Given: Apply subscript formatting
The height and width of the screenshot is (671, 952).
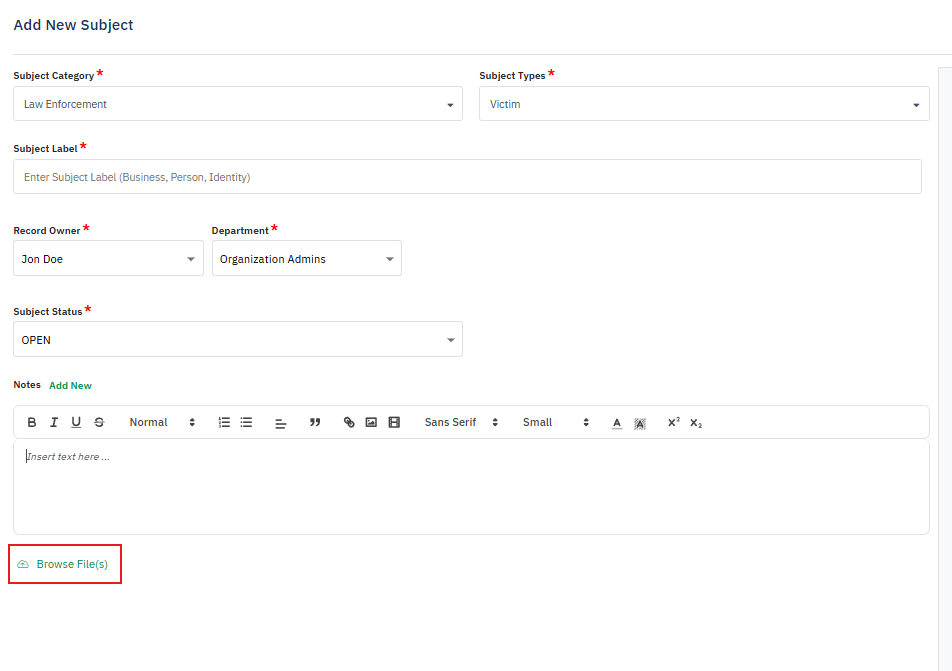Looking at the screenshot, I should [696, 423].
